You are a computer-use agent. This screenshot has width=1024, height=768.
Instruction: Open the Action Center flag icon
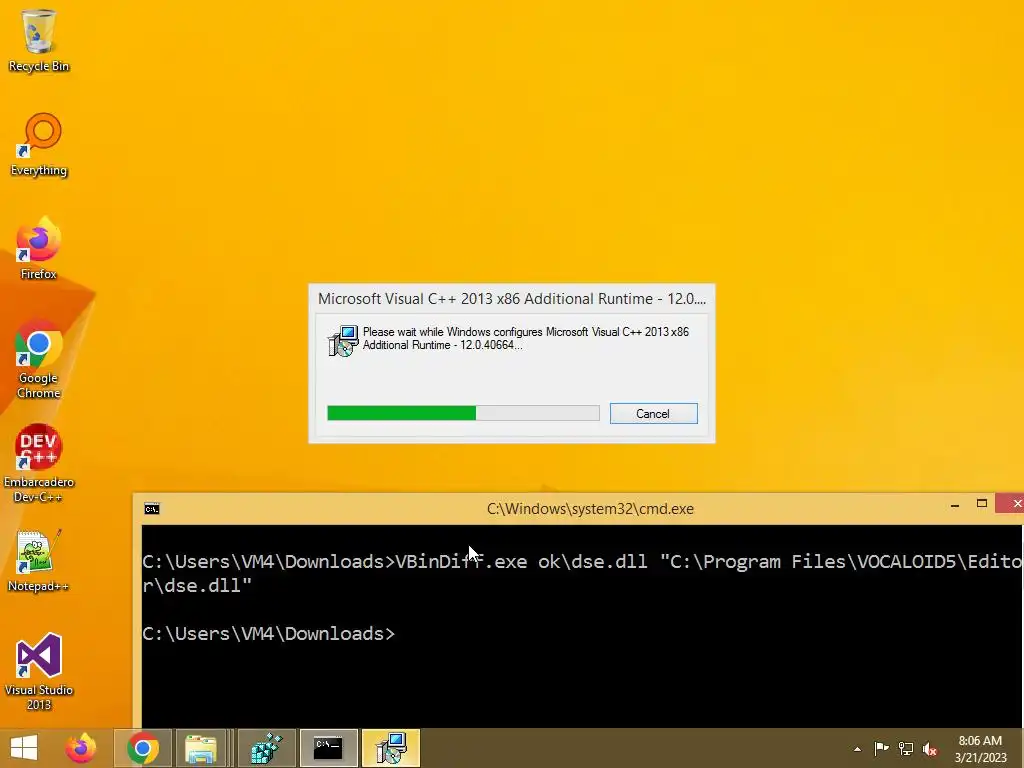coord(882,749)
